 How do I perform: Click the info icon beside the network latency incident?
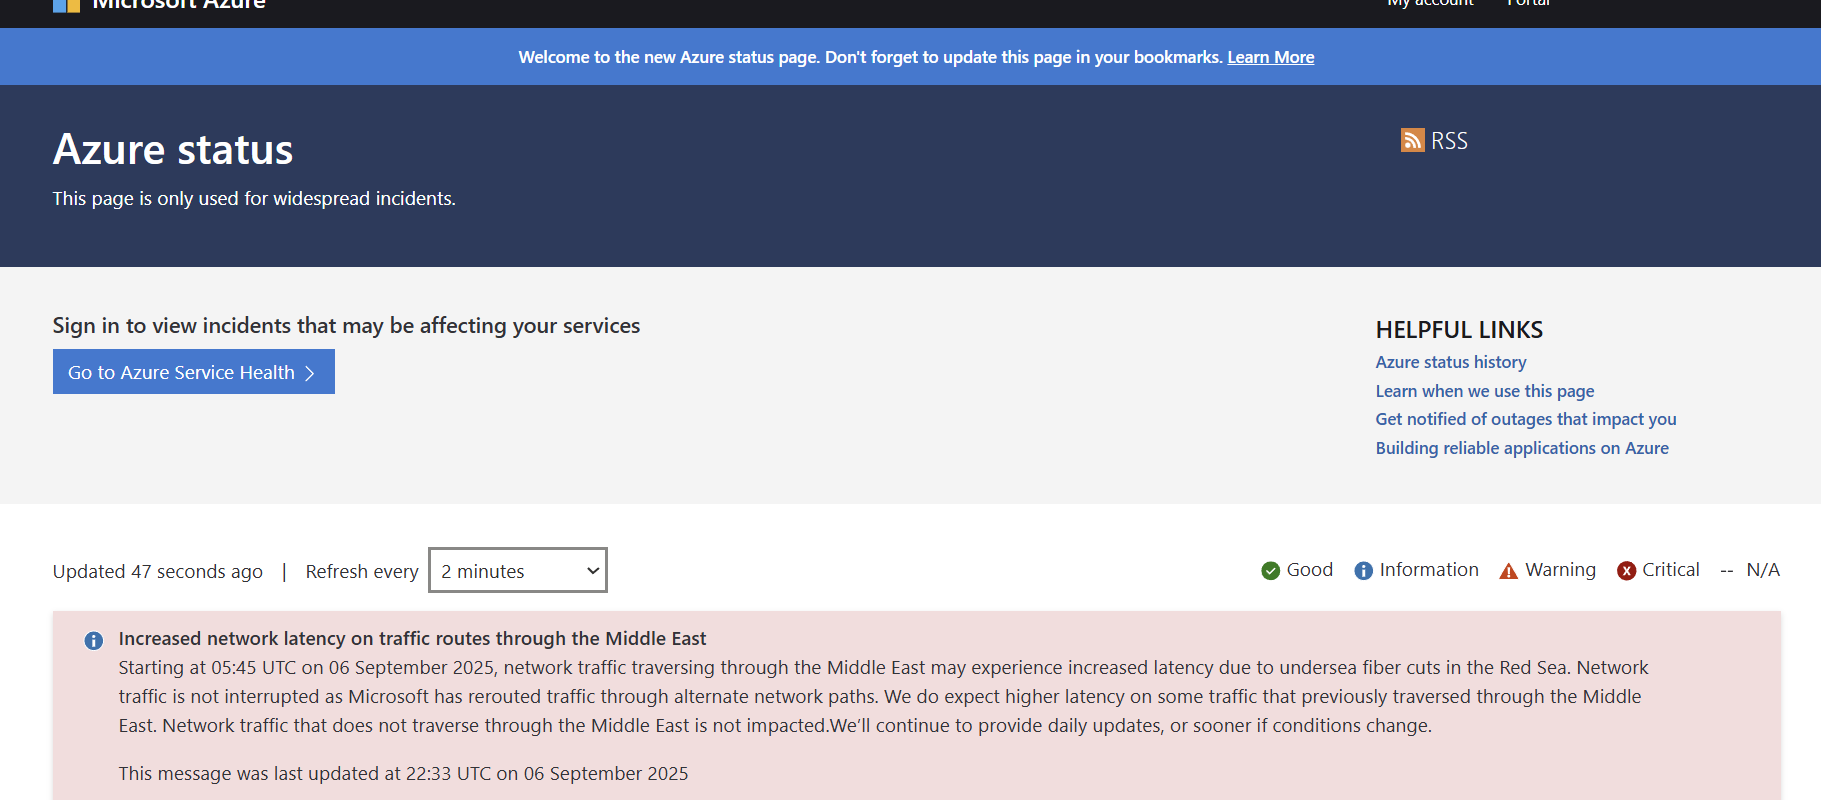coord(94,641)
